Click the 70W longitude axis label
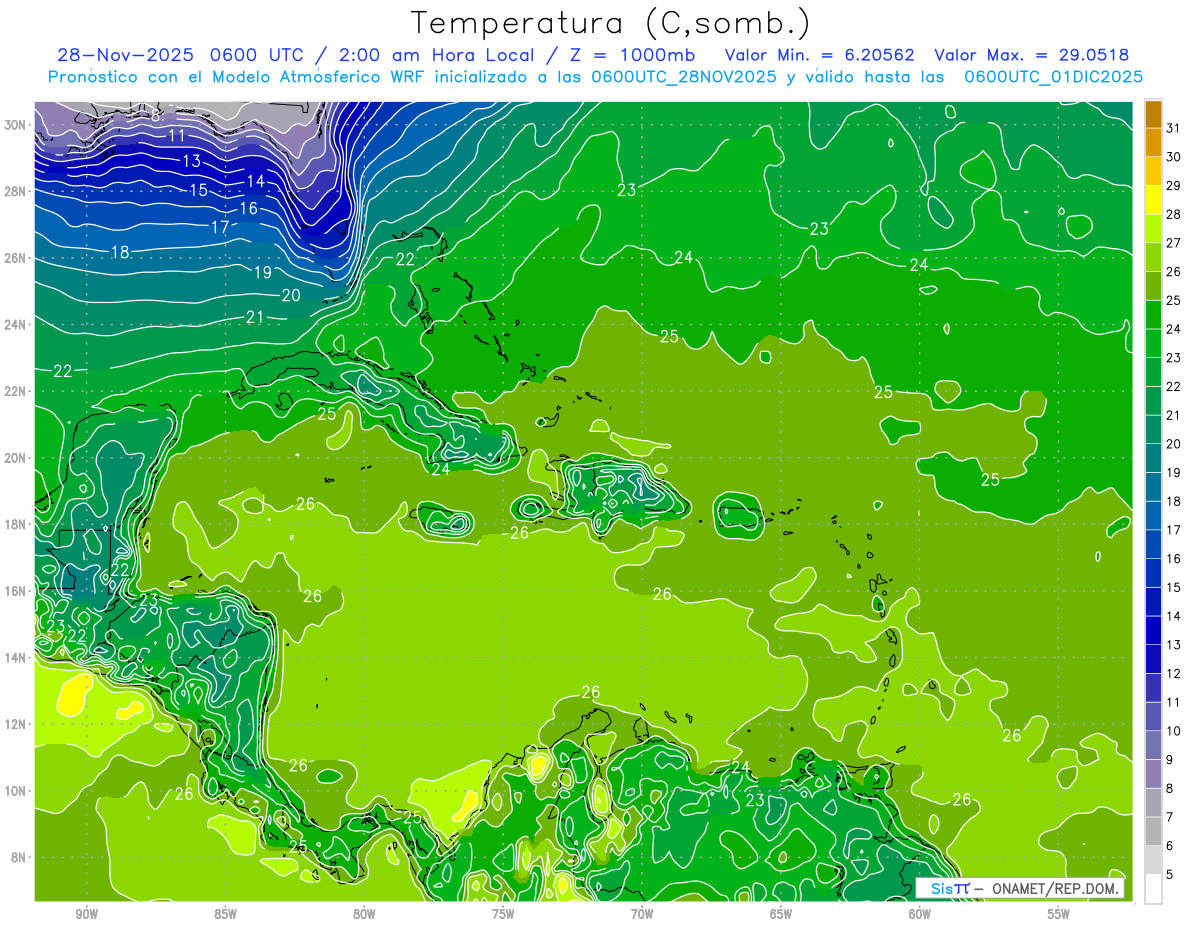Image resolution: width=1200 pixels, height=927 pixels. [642, 914]
